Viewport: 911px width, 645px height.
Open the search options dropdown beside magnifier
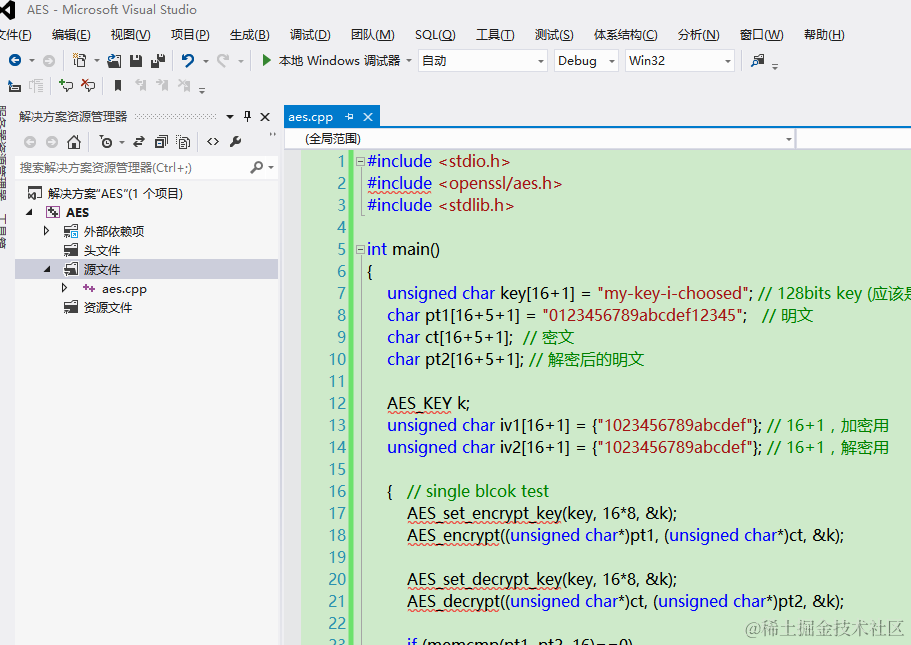(x=271, y=167)
